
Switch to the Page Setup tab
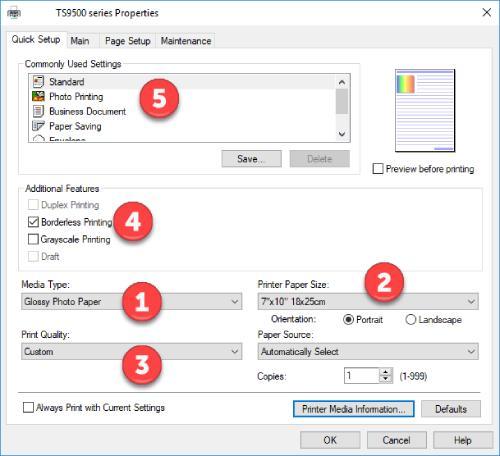(x=128, y=41)
